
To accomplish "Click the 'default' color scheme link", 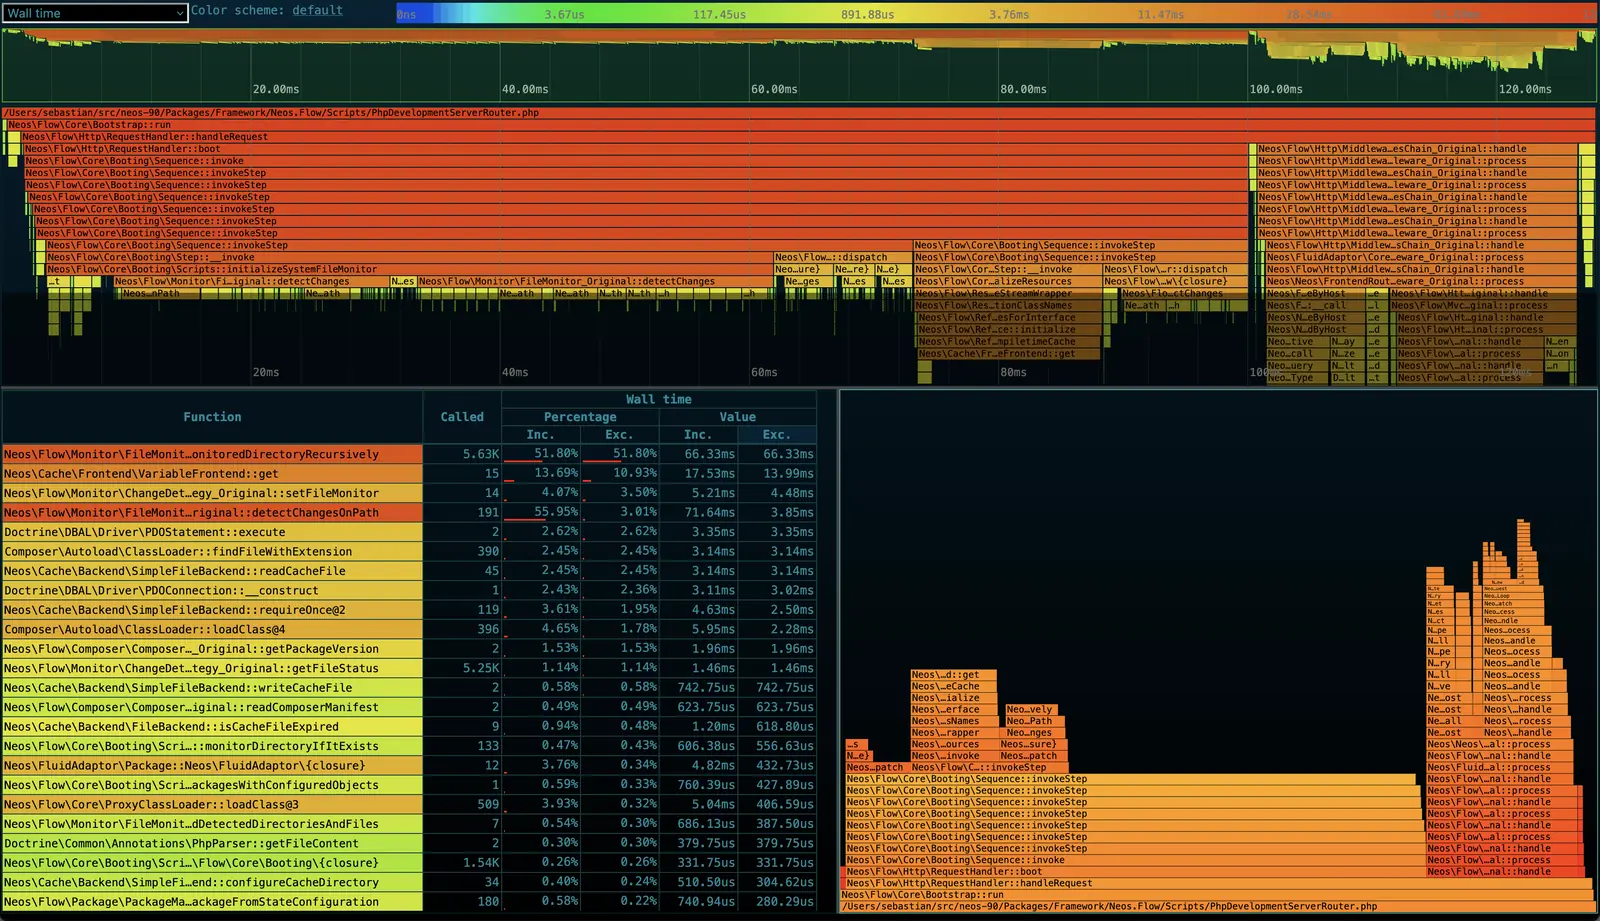I will point(317,10).
